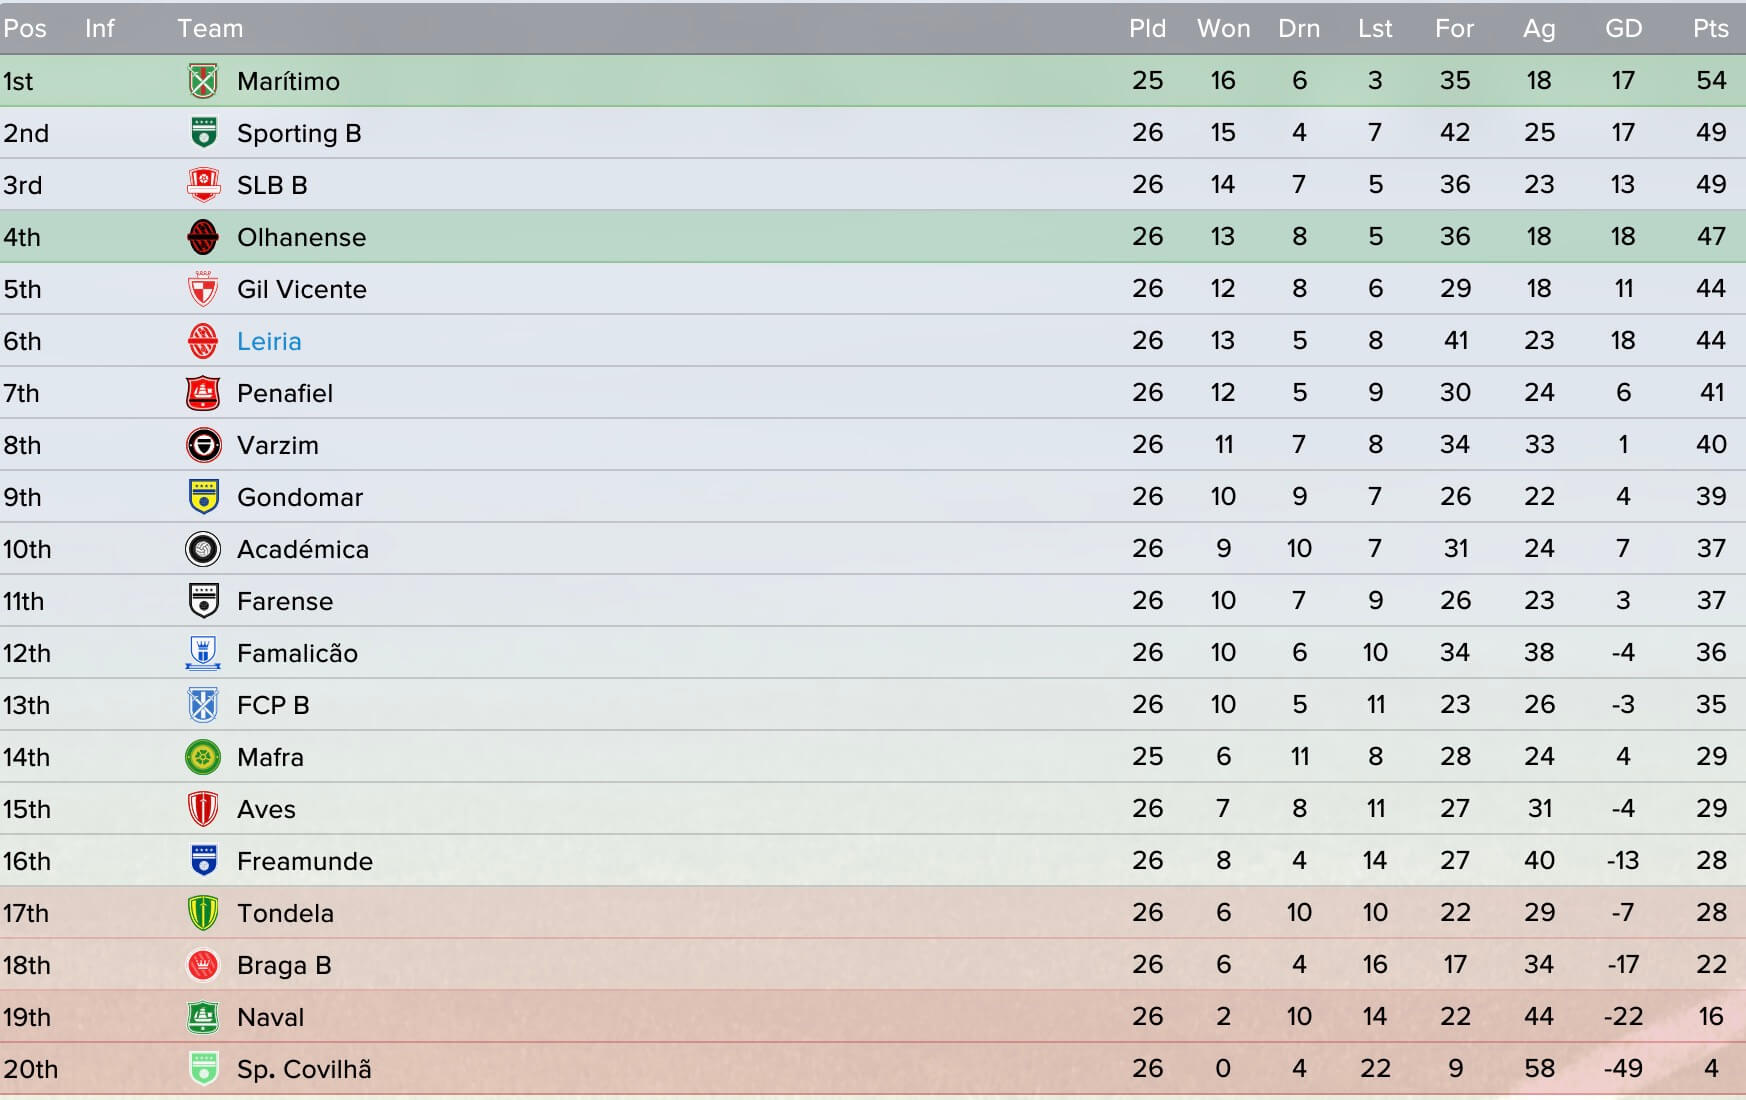The image size is (1746, 1100).
Task: Select the Penafiel team name
Action: pyautogui.click(x=285, y=393)
